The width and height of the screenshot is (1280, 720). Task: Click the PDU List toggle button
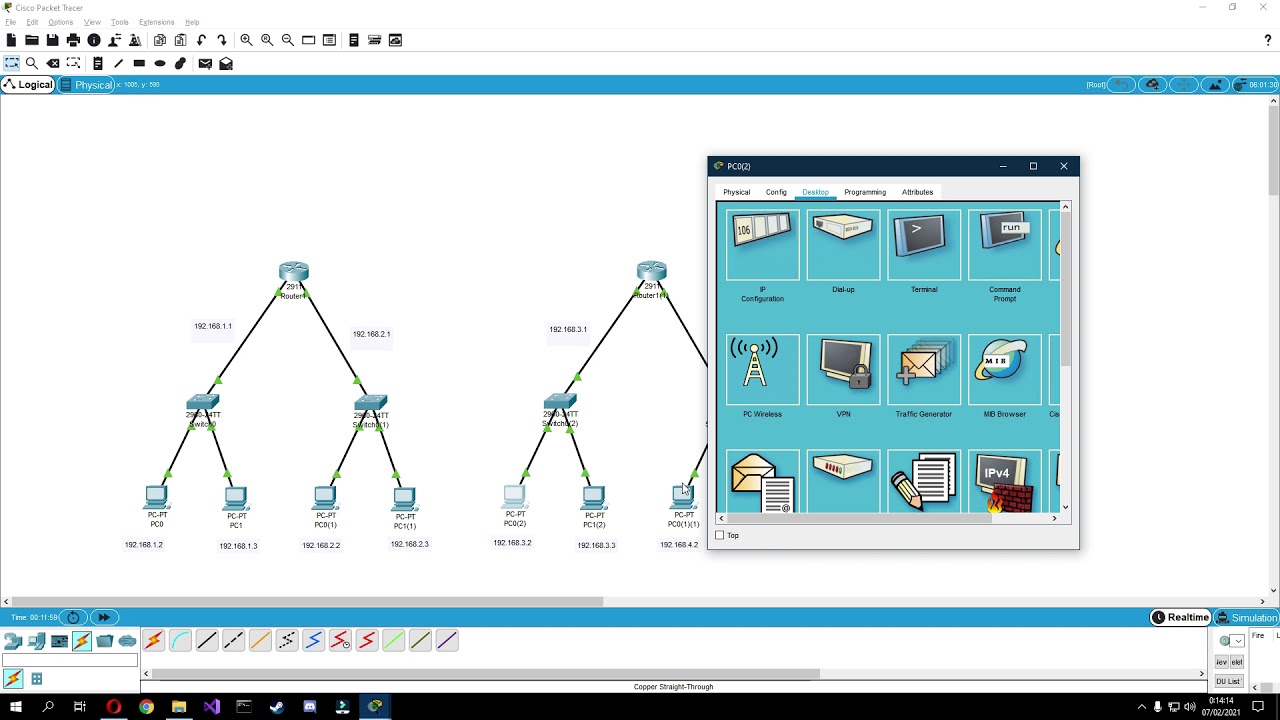click(x=1227, y=681)
